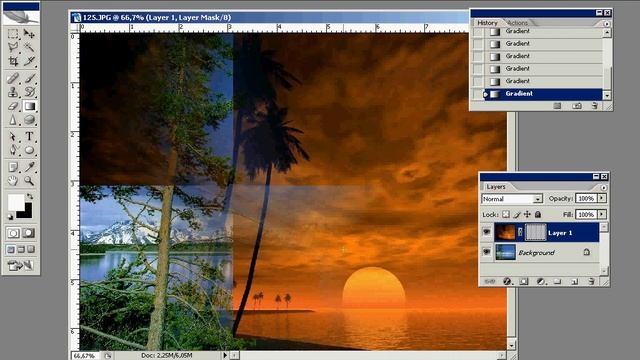Open the Fill slider arrow
This screenshot has width=640, height=360.
click(x=602, y=214)
